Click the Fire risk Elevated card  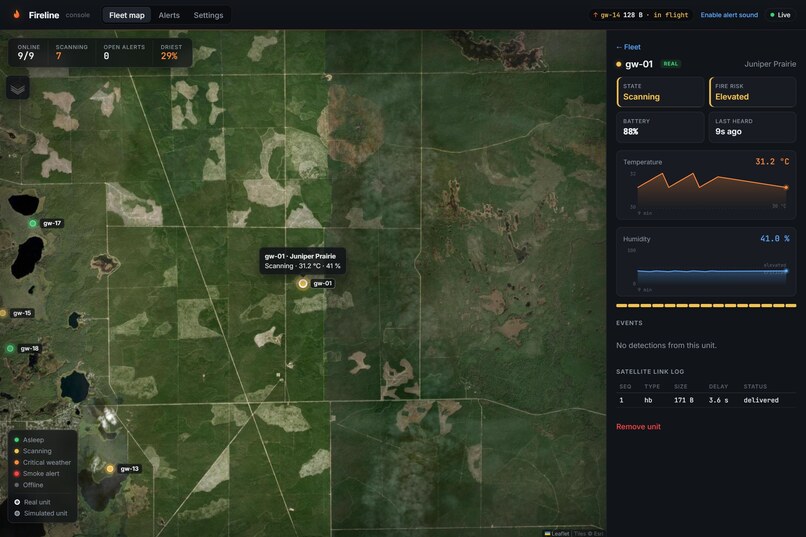[753, 92]
